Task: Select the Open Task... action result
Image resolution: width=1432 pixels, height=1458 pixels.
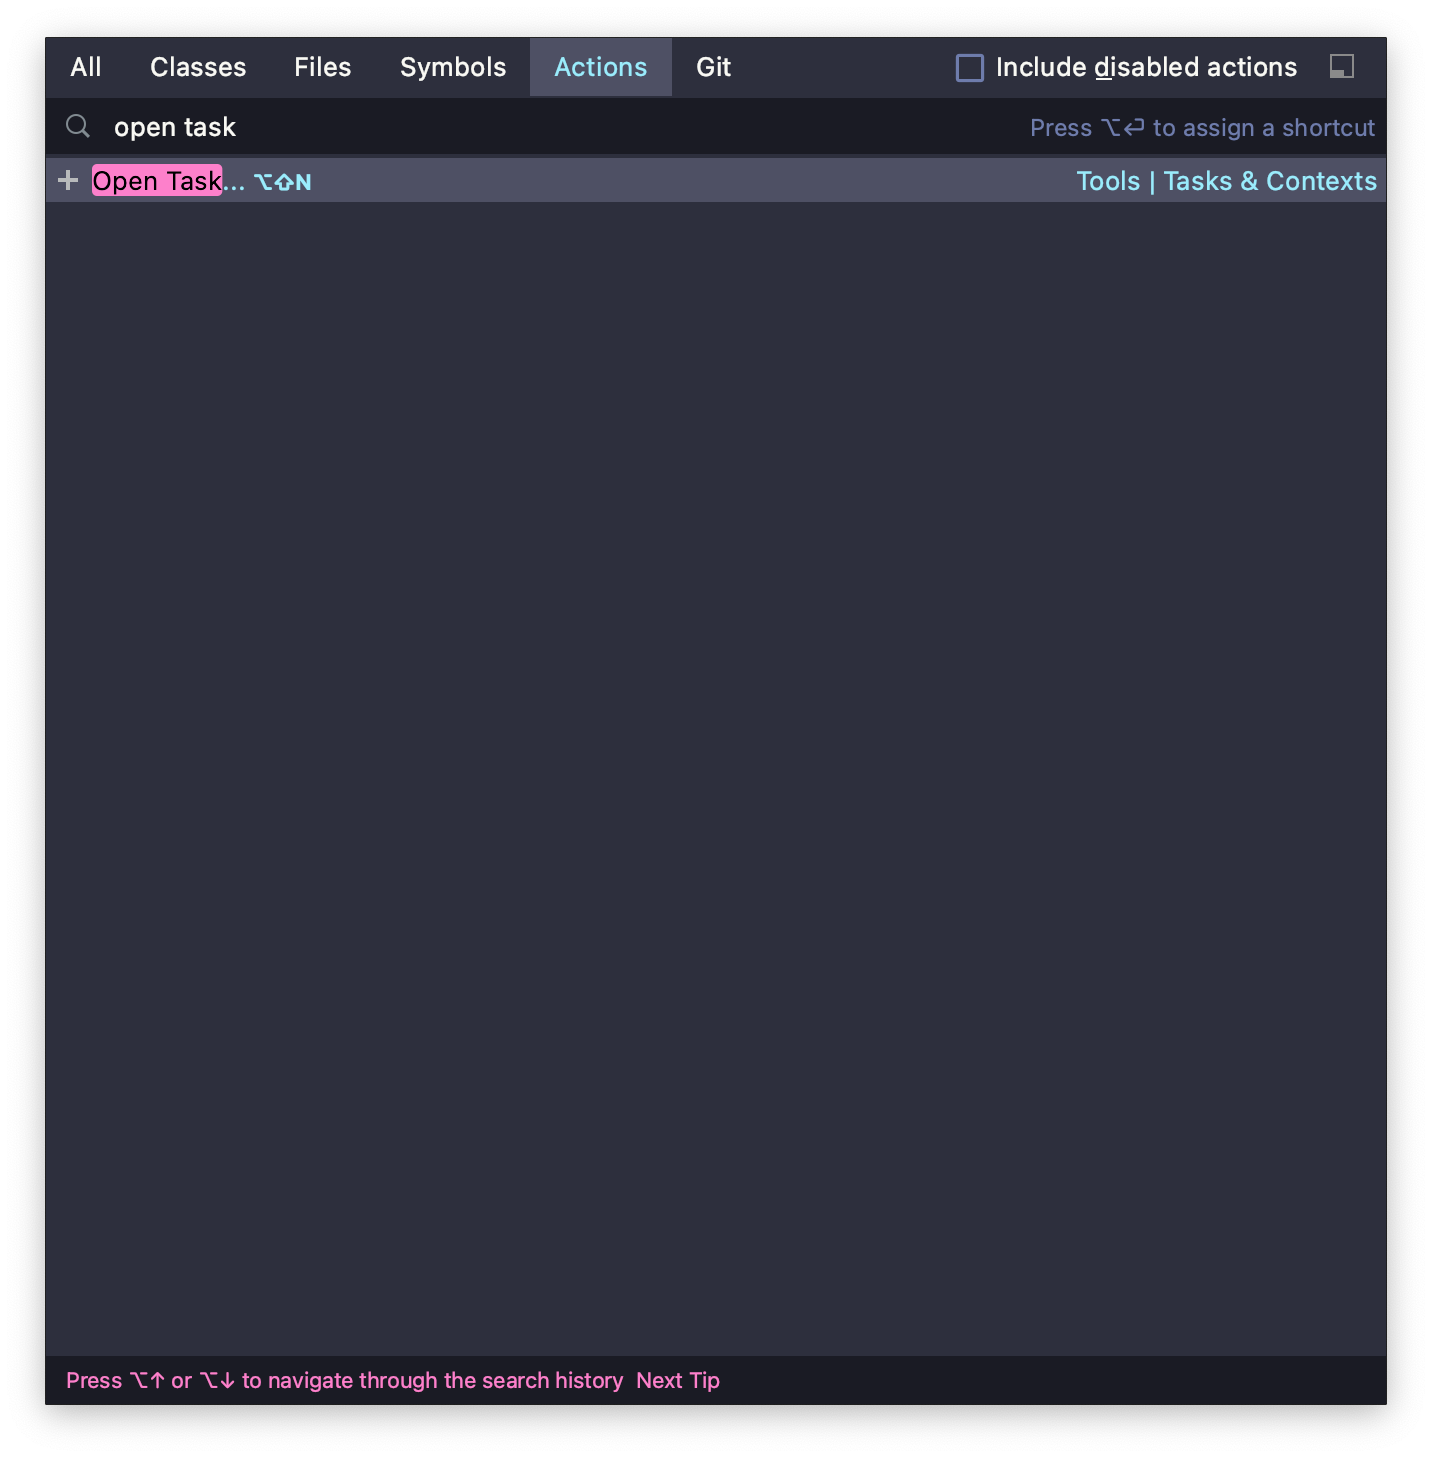Action: [716, 181]
